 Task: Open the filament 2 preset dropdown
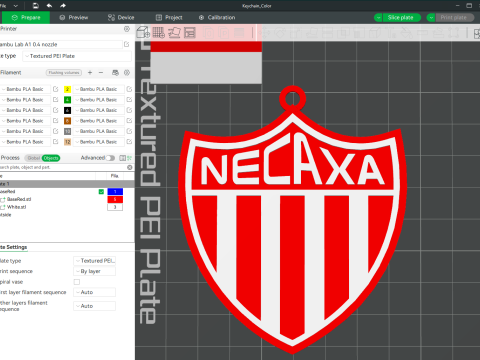[x=98, y=89]
